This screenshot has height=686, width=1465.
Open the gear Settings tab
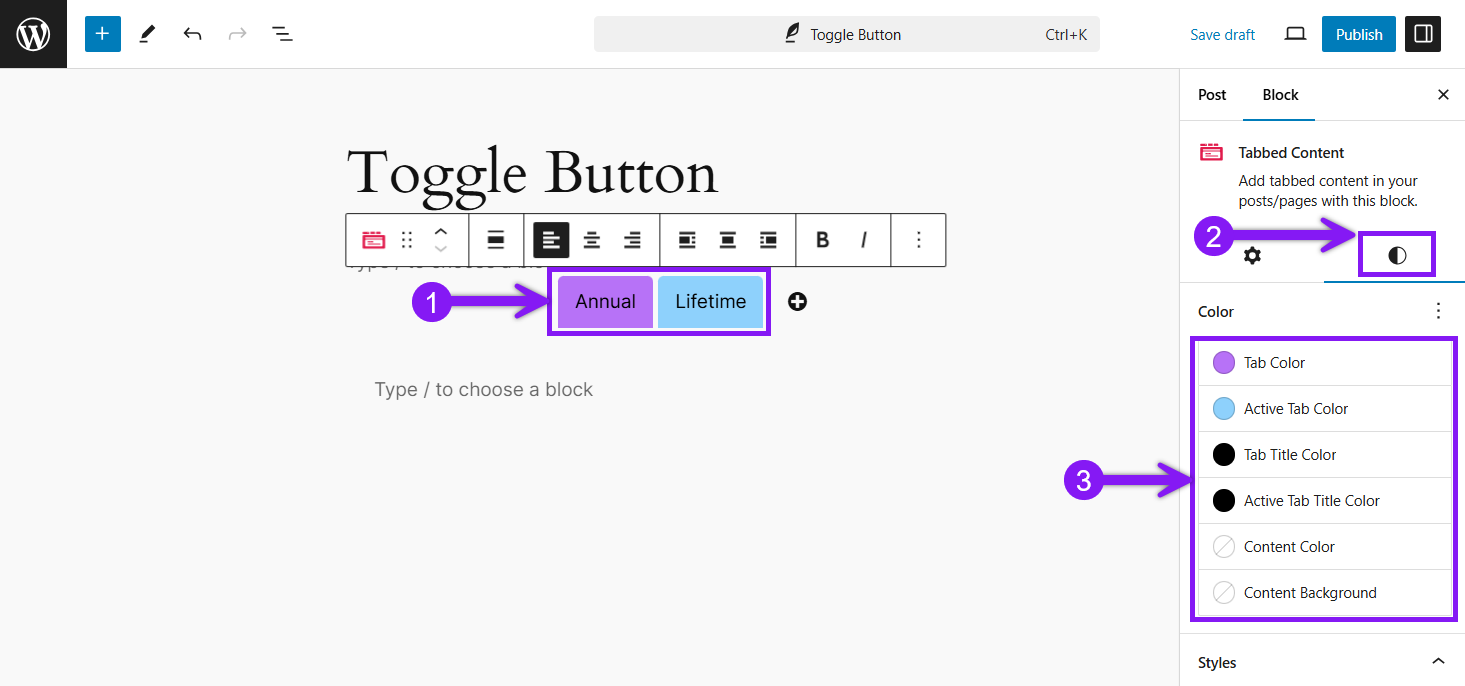coord(1252,256)
